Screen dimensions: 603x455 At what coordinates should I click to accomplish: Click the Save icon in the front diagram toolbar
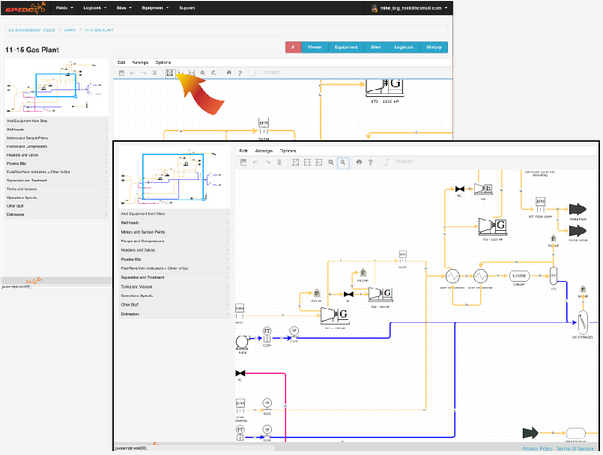coord(243,162)
